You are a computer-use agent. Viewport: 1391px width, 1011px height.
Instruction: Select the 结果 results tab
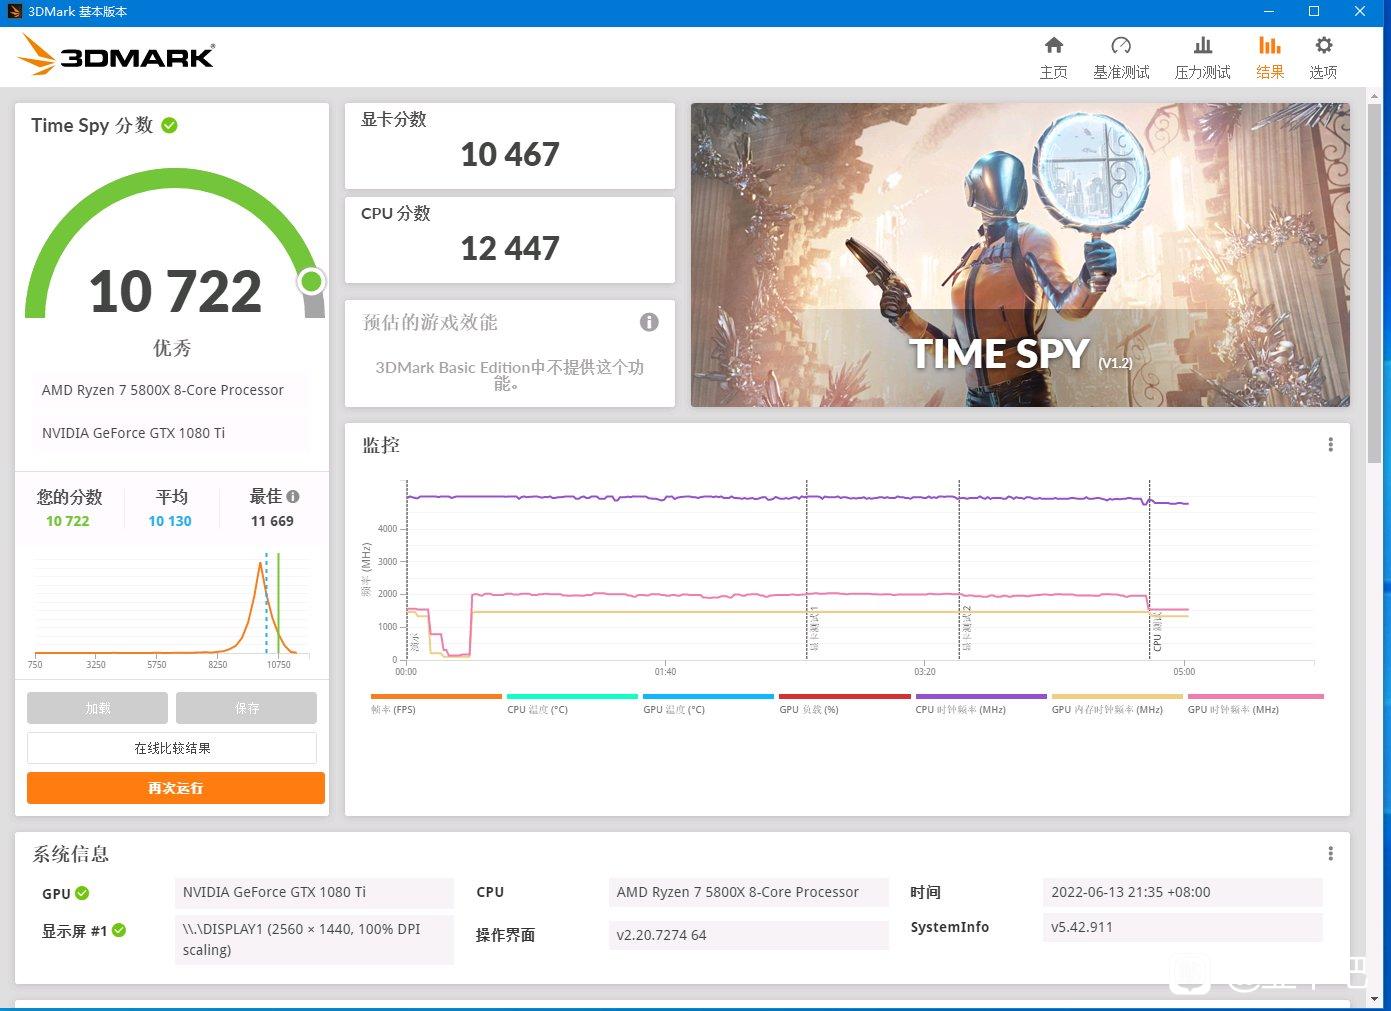(x=1270, y=58)
